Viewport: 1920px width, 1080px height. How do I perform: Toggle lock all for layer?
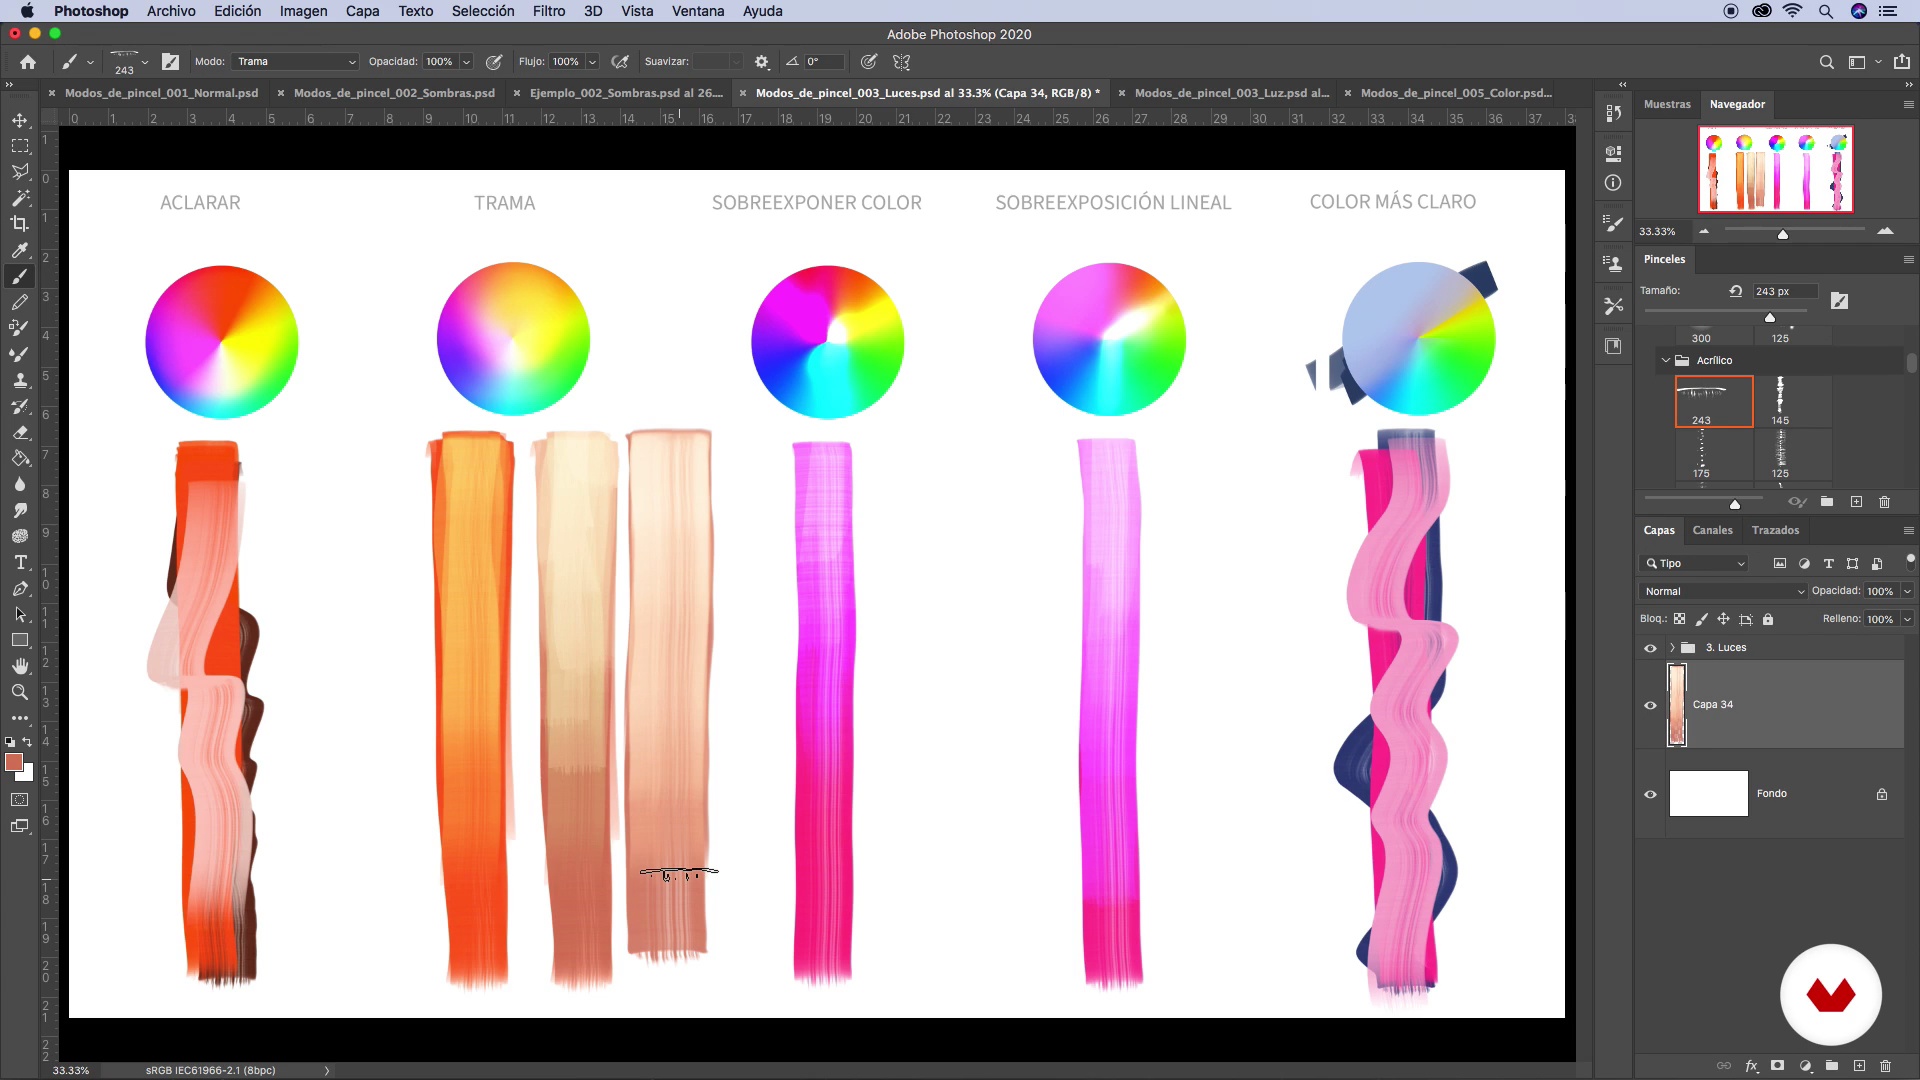click(1768, 619)
